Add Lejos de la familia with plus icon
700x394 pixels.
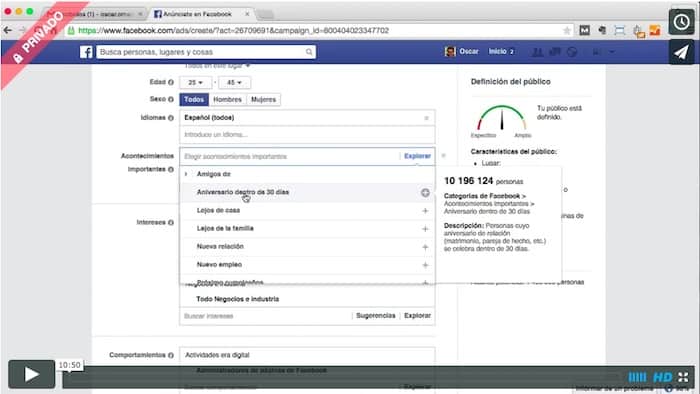[x=425, y=229]
